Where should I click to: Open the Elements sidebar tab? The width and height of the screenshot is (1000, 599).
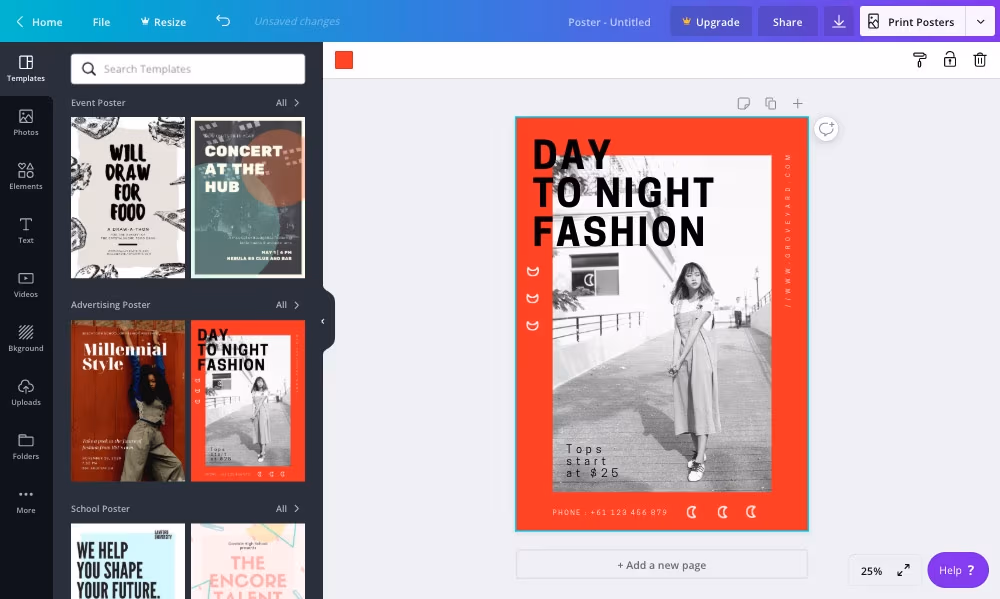(26, 177)
